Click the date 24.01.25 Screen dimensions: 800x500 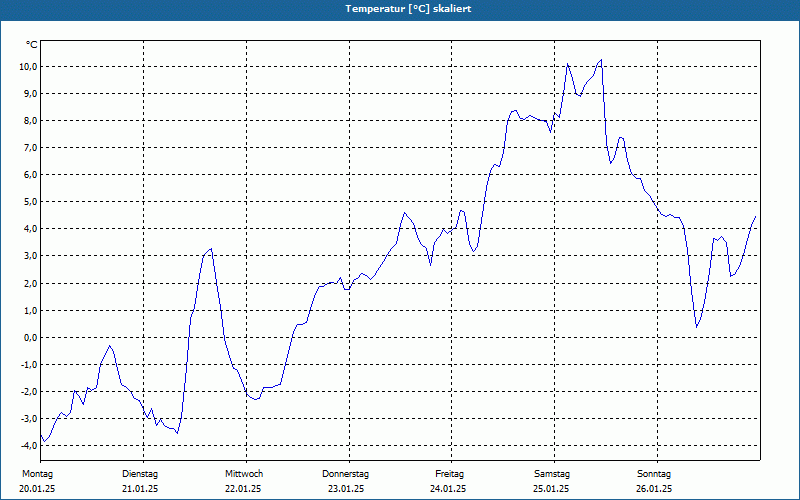448,489
